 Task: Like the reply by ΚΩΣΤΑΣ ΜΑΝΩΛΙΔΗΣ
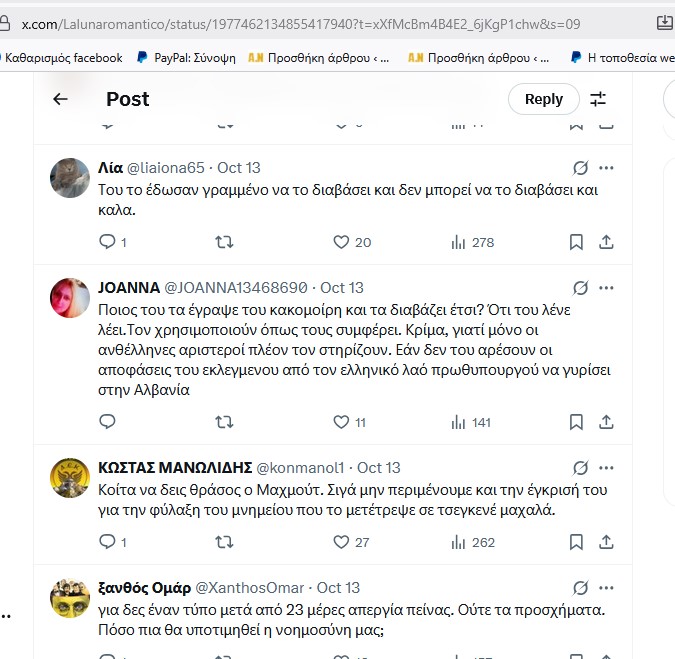pyautogui.click(x=341, y=542)
